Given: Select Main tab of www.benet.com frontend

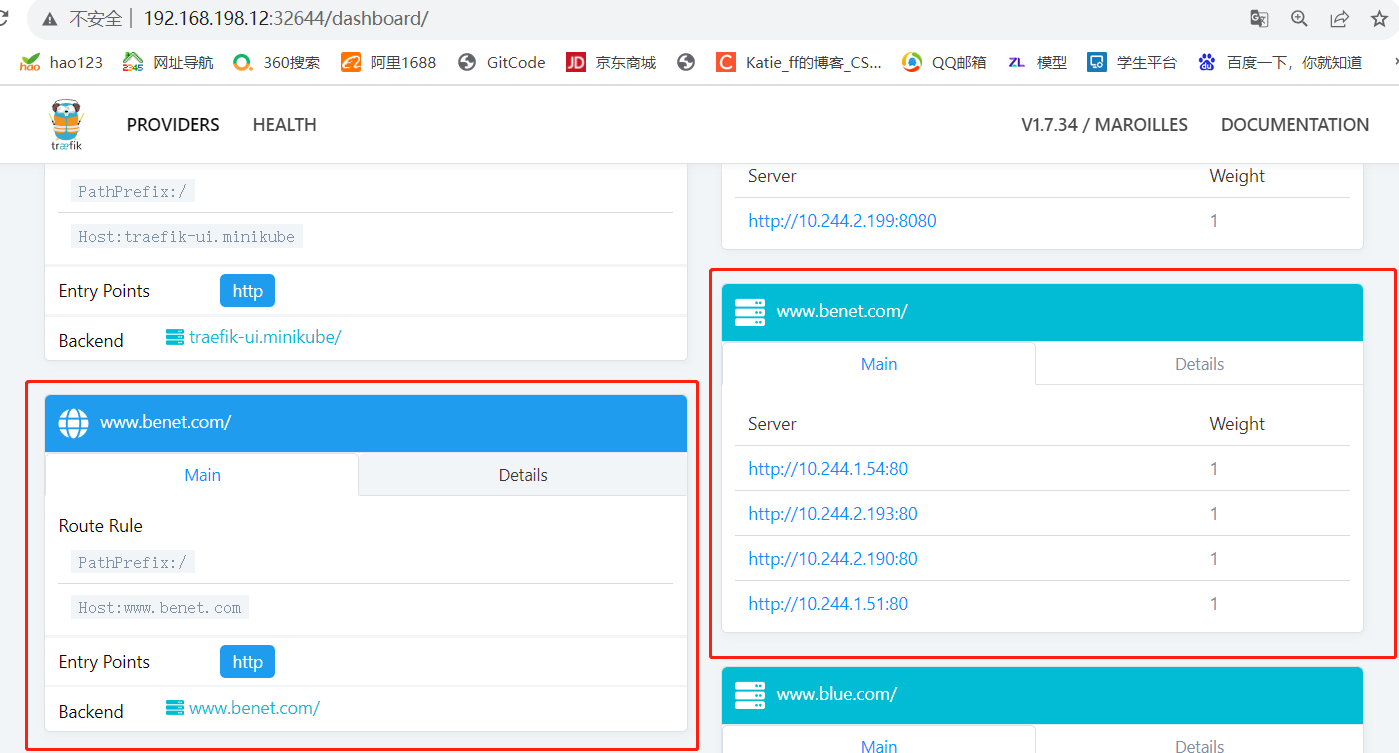Looking at the screenshot, I should 202,475.
